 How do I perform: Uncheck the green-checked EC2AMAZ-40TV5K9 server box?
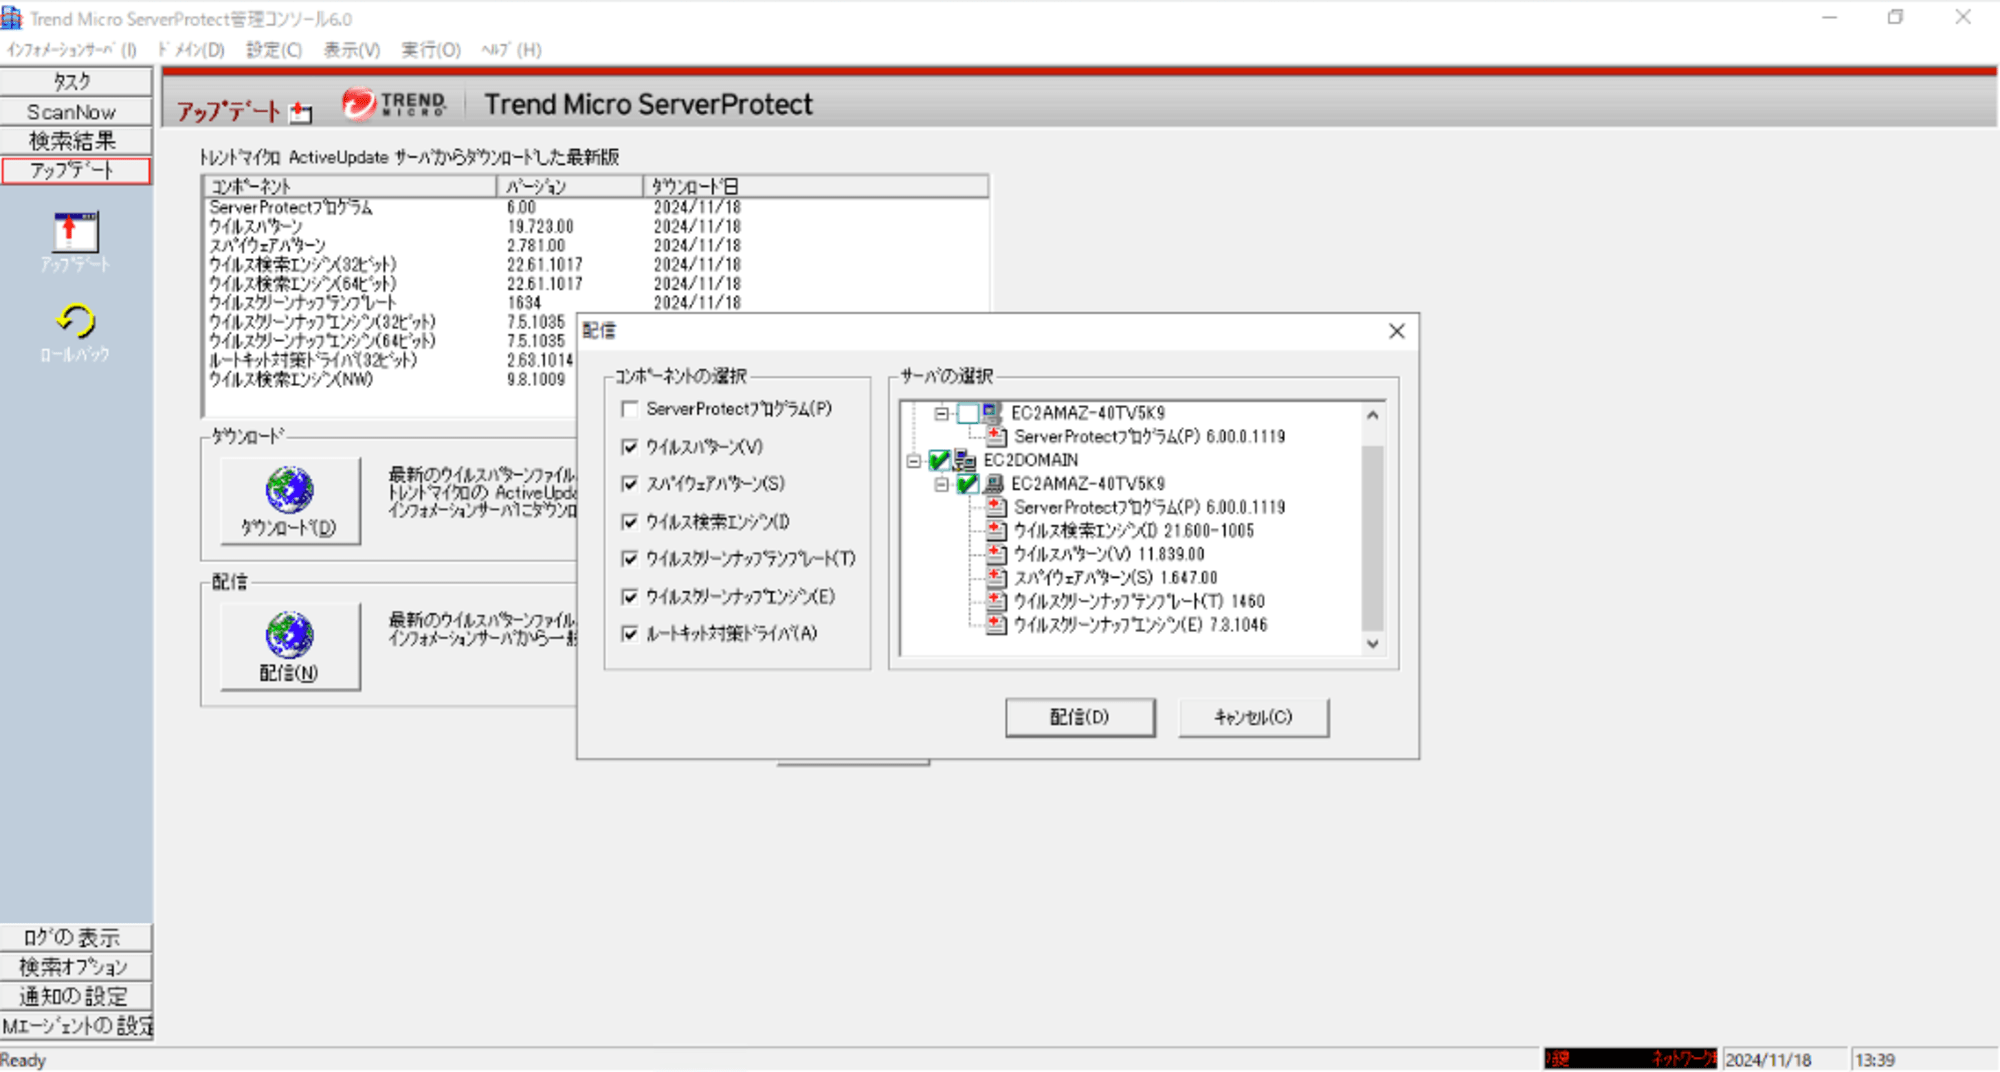[967, 484]
